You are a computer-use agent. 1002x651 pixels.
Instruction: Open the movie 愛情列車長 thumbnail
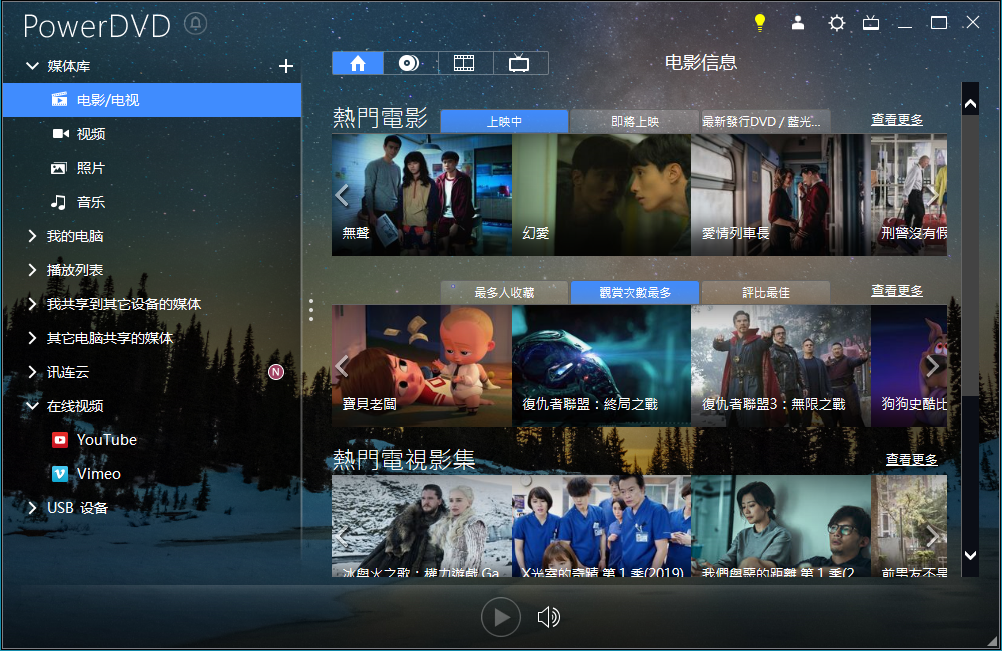coord(781,195)
